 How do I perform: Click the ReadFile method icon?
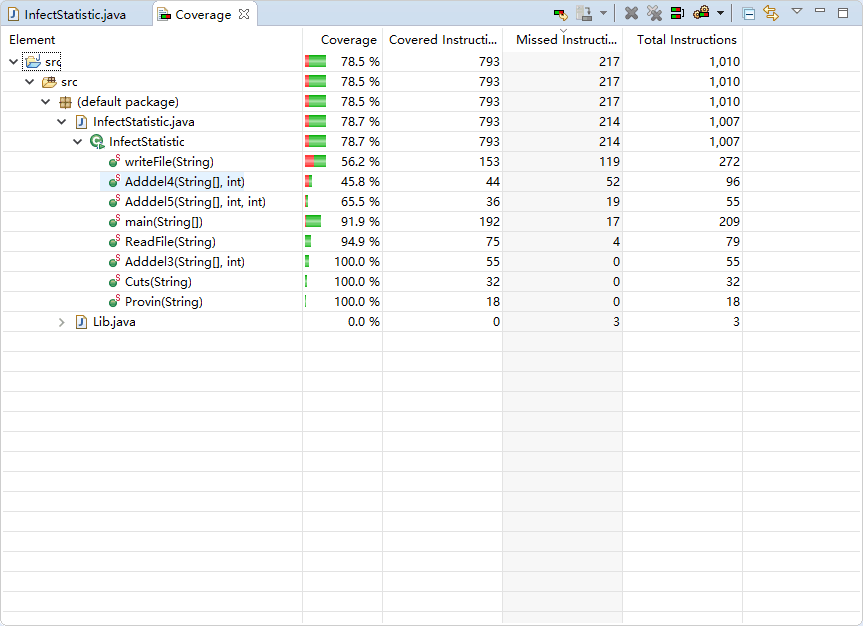(x=114, y=241)
